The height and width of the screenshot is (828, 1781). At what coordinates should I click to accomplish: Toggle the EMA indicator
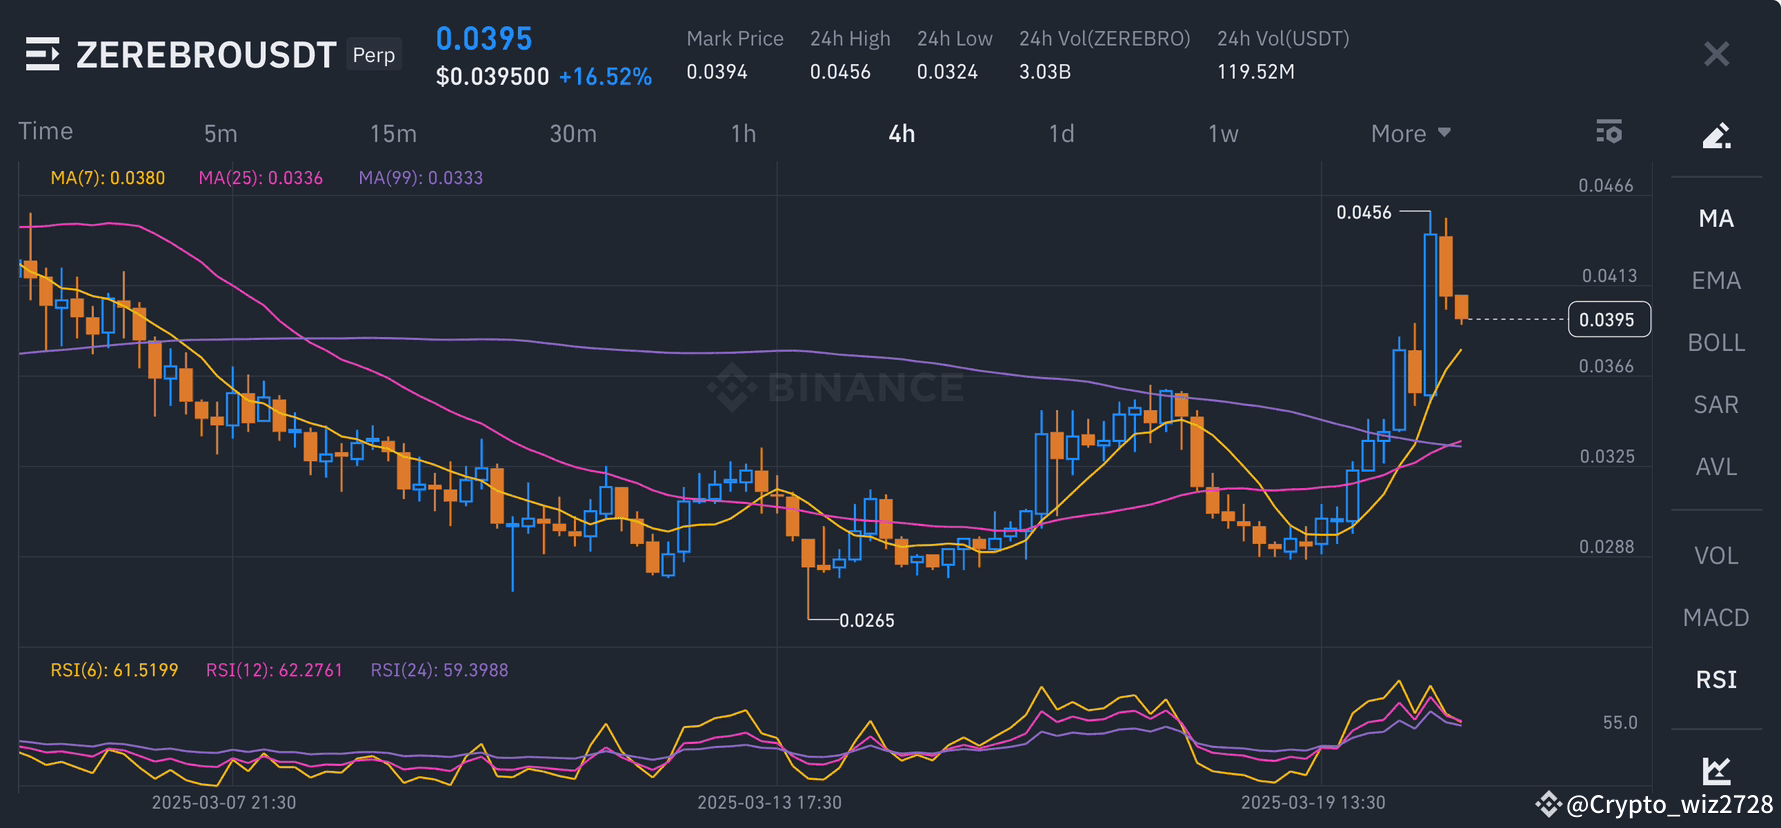(x=1716, y=281)
